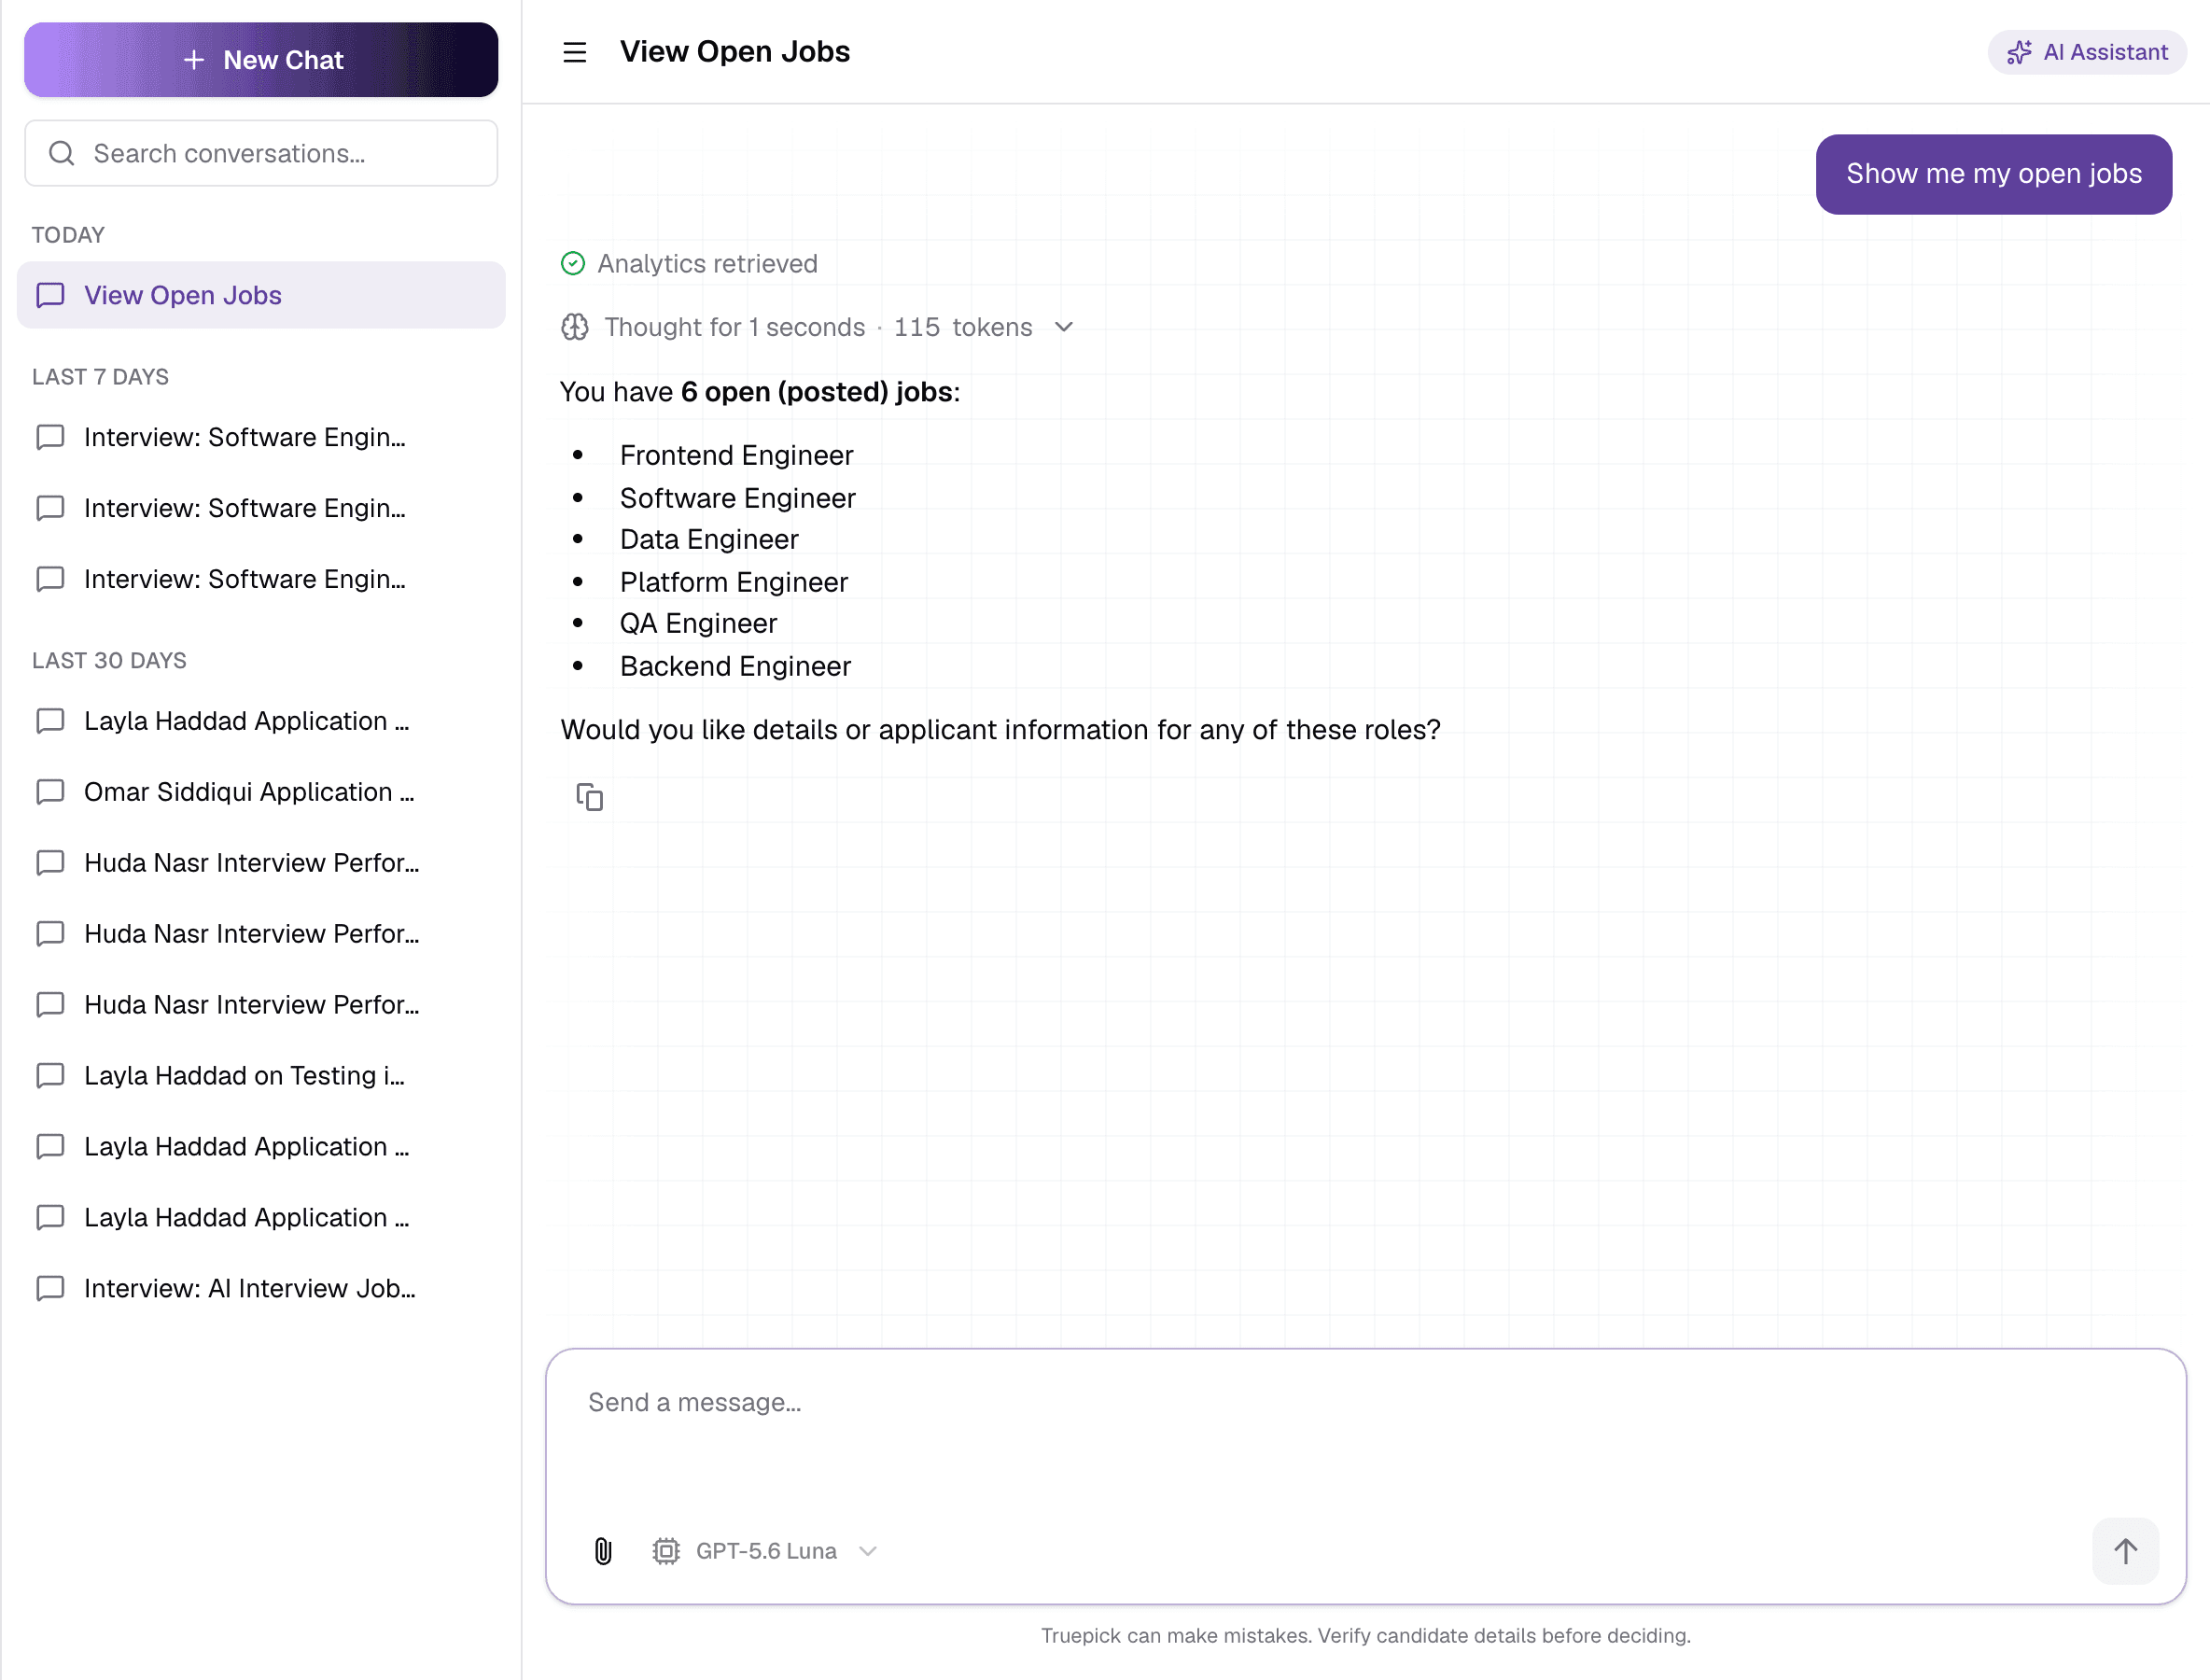This screenshot has height=1680, width=2210.
Task: Open Layla Haddad on Testing conversation
Action: pyautogui.click(x=261, y=1076)
